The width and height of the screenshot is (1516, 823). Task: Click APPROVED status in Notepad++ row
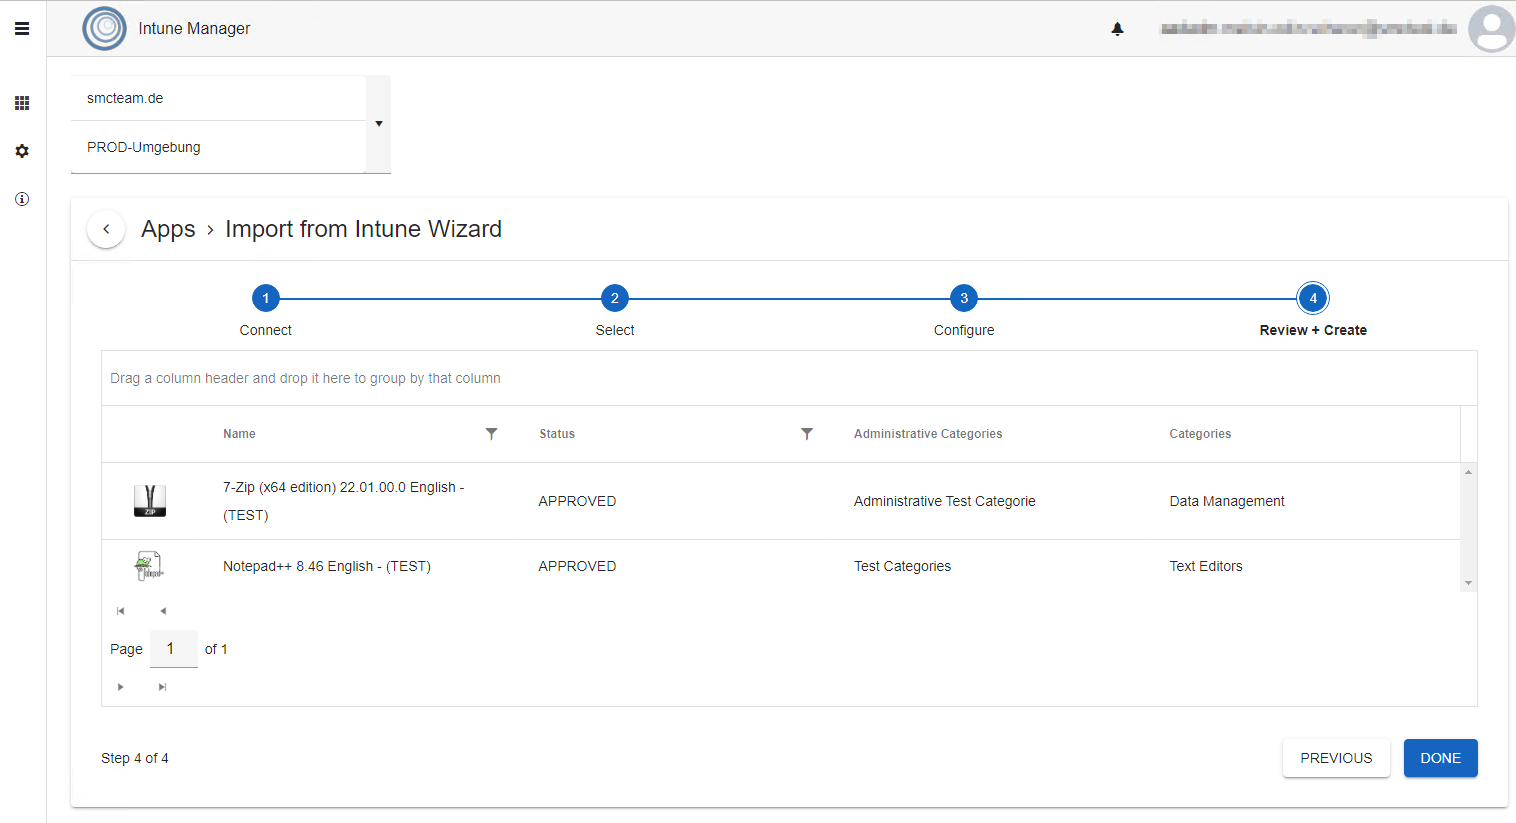[x=577, y=566]
